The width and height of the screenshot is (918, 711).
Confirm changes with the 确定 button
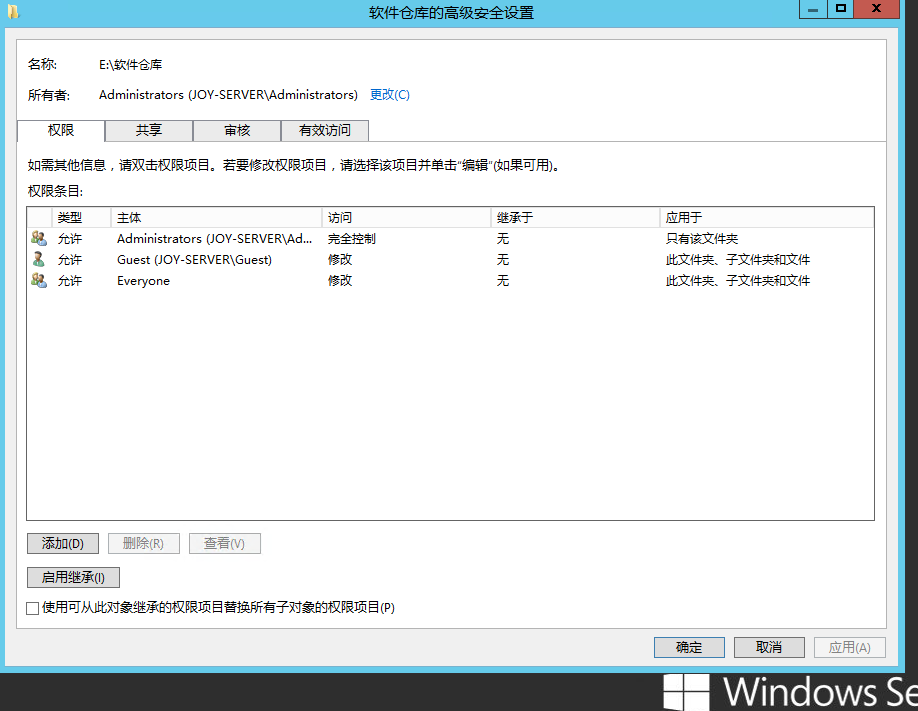coord(688,647)
